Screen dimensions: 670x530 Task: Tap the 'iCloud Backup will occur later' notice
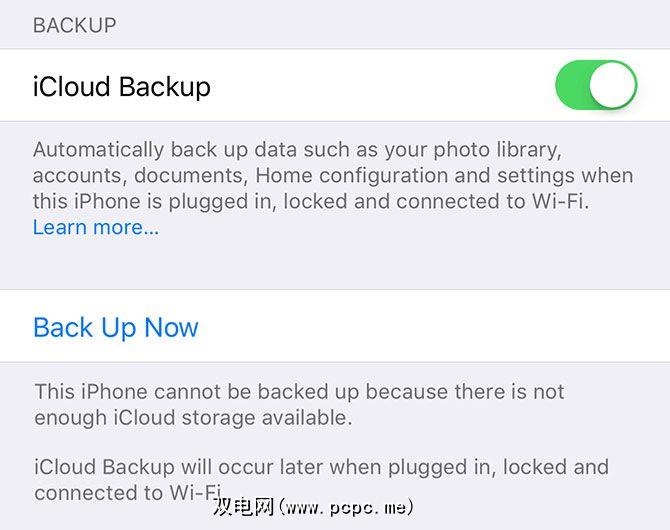tap(321, 467)
